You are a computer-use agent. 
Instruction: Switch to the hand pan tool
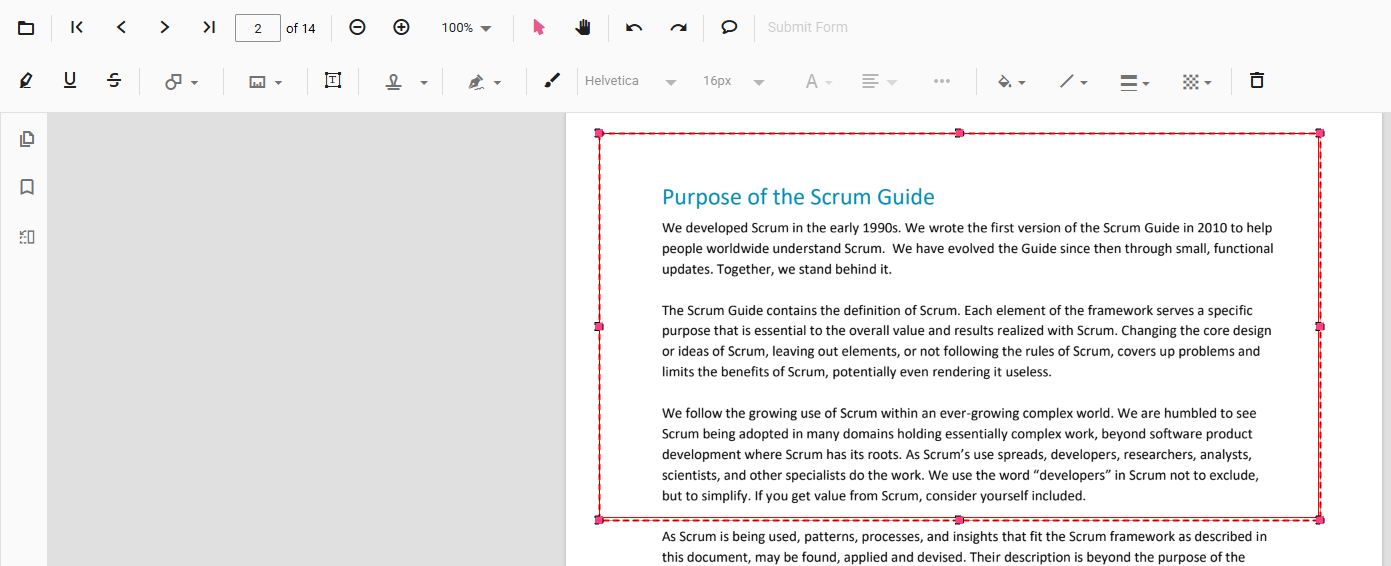click(x=583, y=28)
